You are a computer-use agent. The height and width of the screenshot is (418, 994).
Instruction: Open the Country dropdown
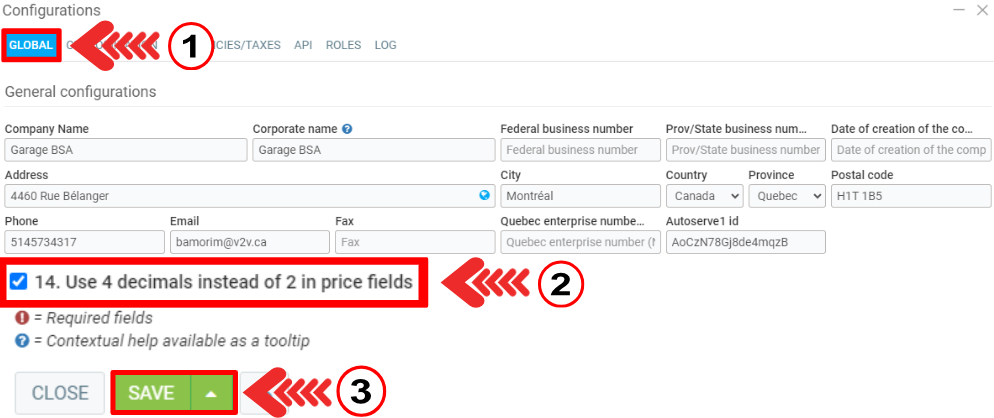[x=704, y=196]
